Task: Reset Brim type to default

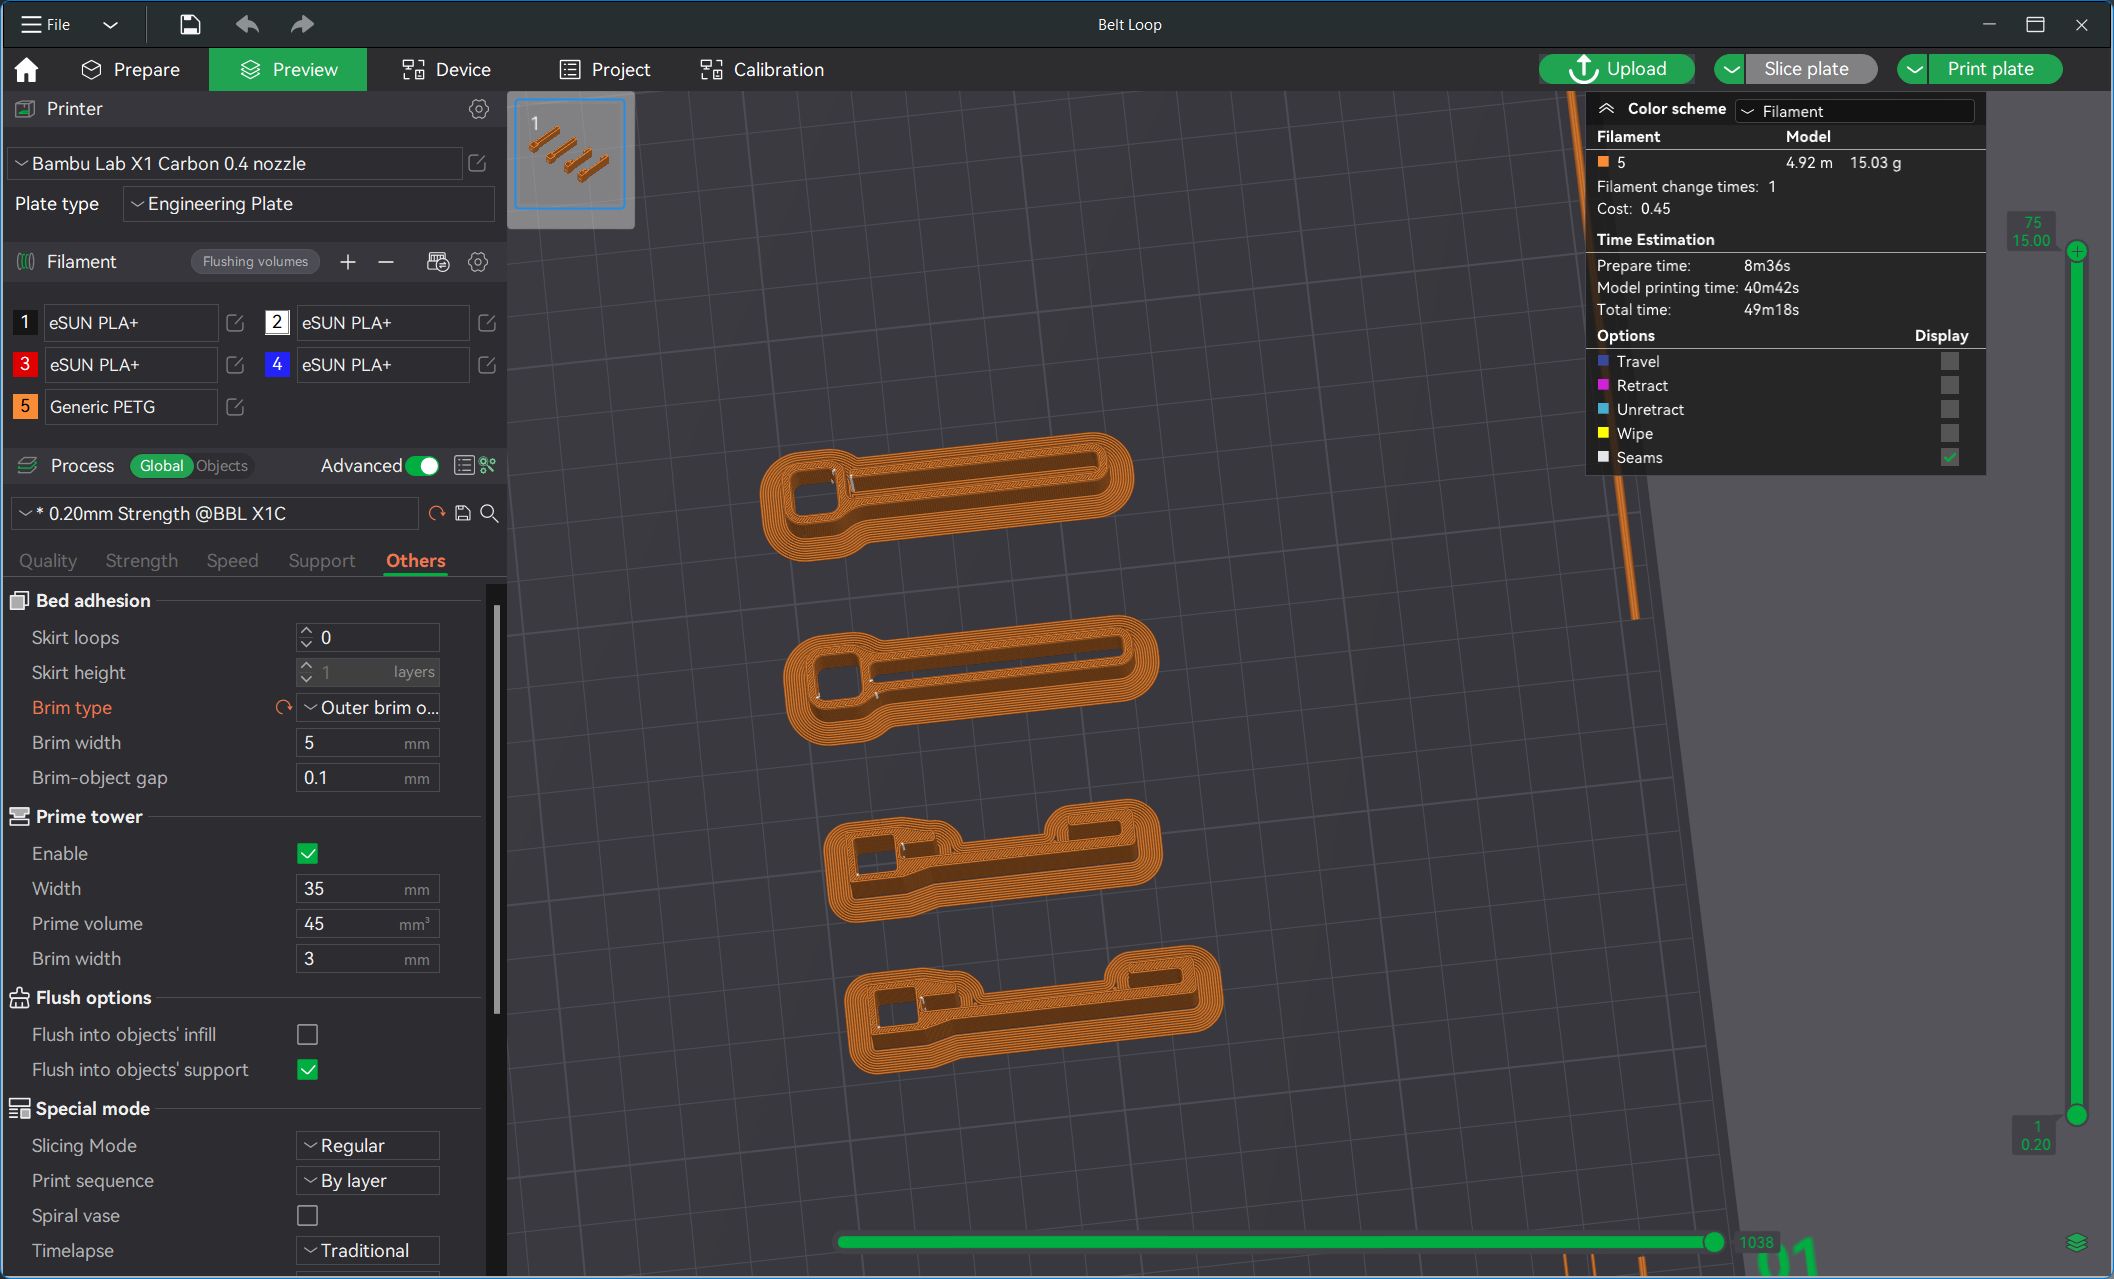Action: 284,708
